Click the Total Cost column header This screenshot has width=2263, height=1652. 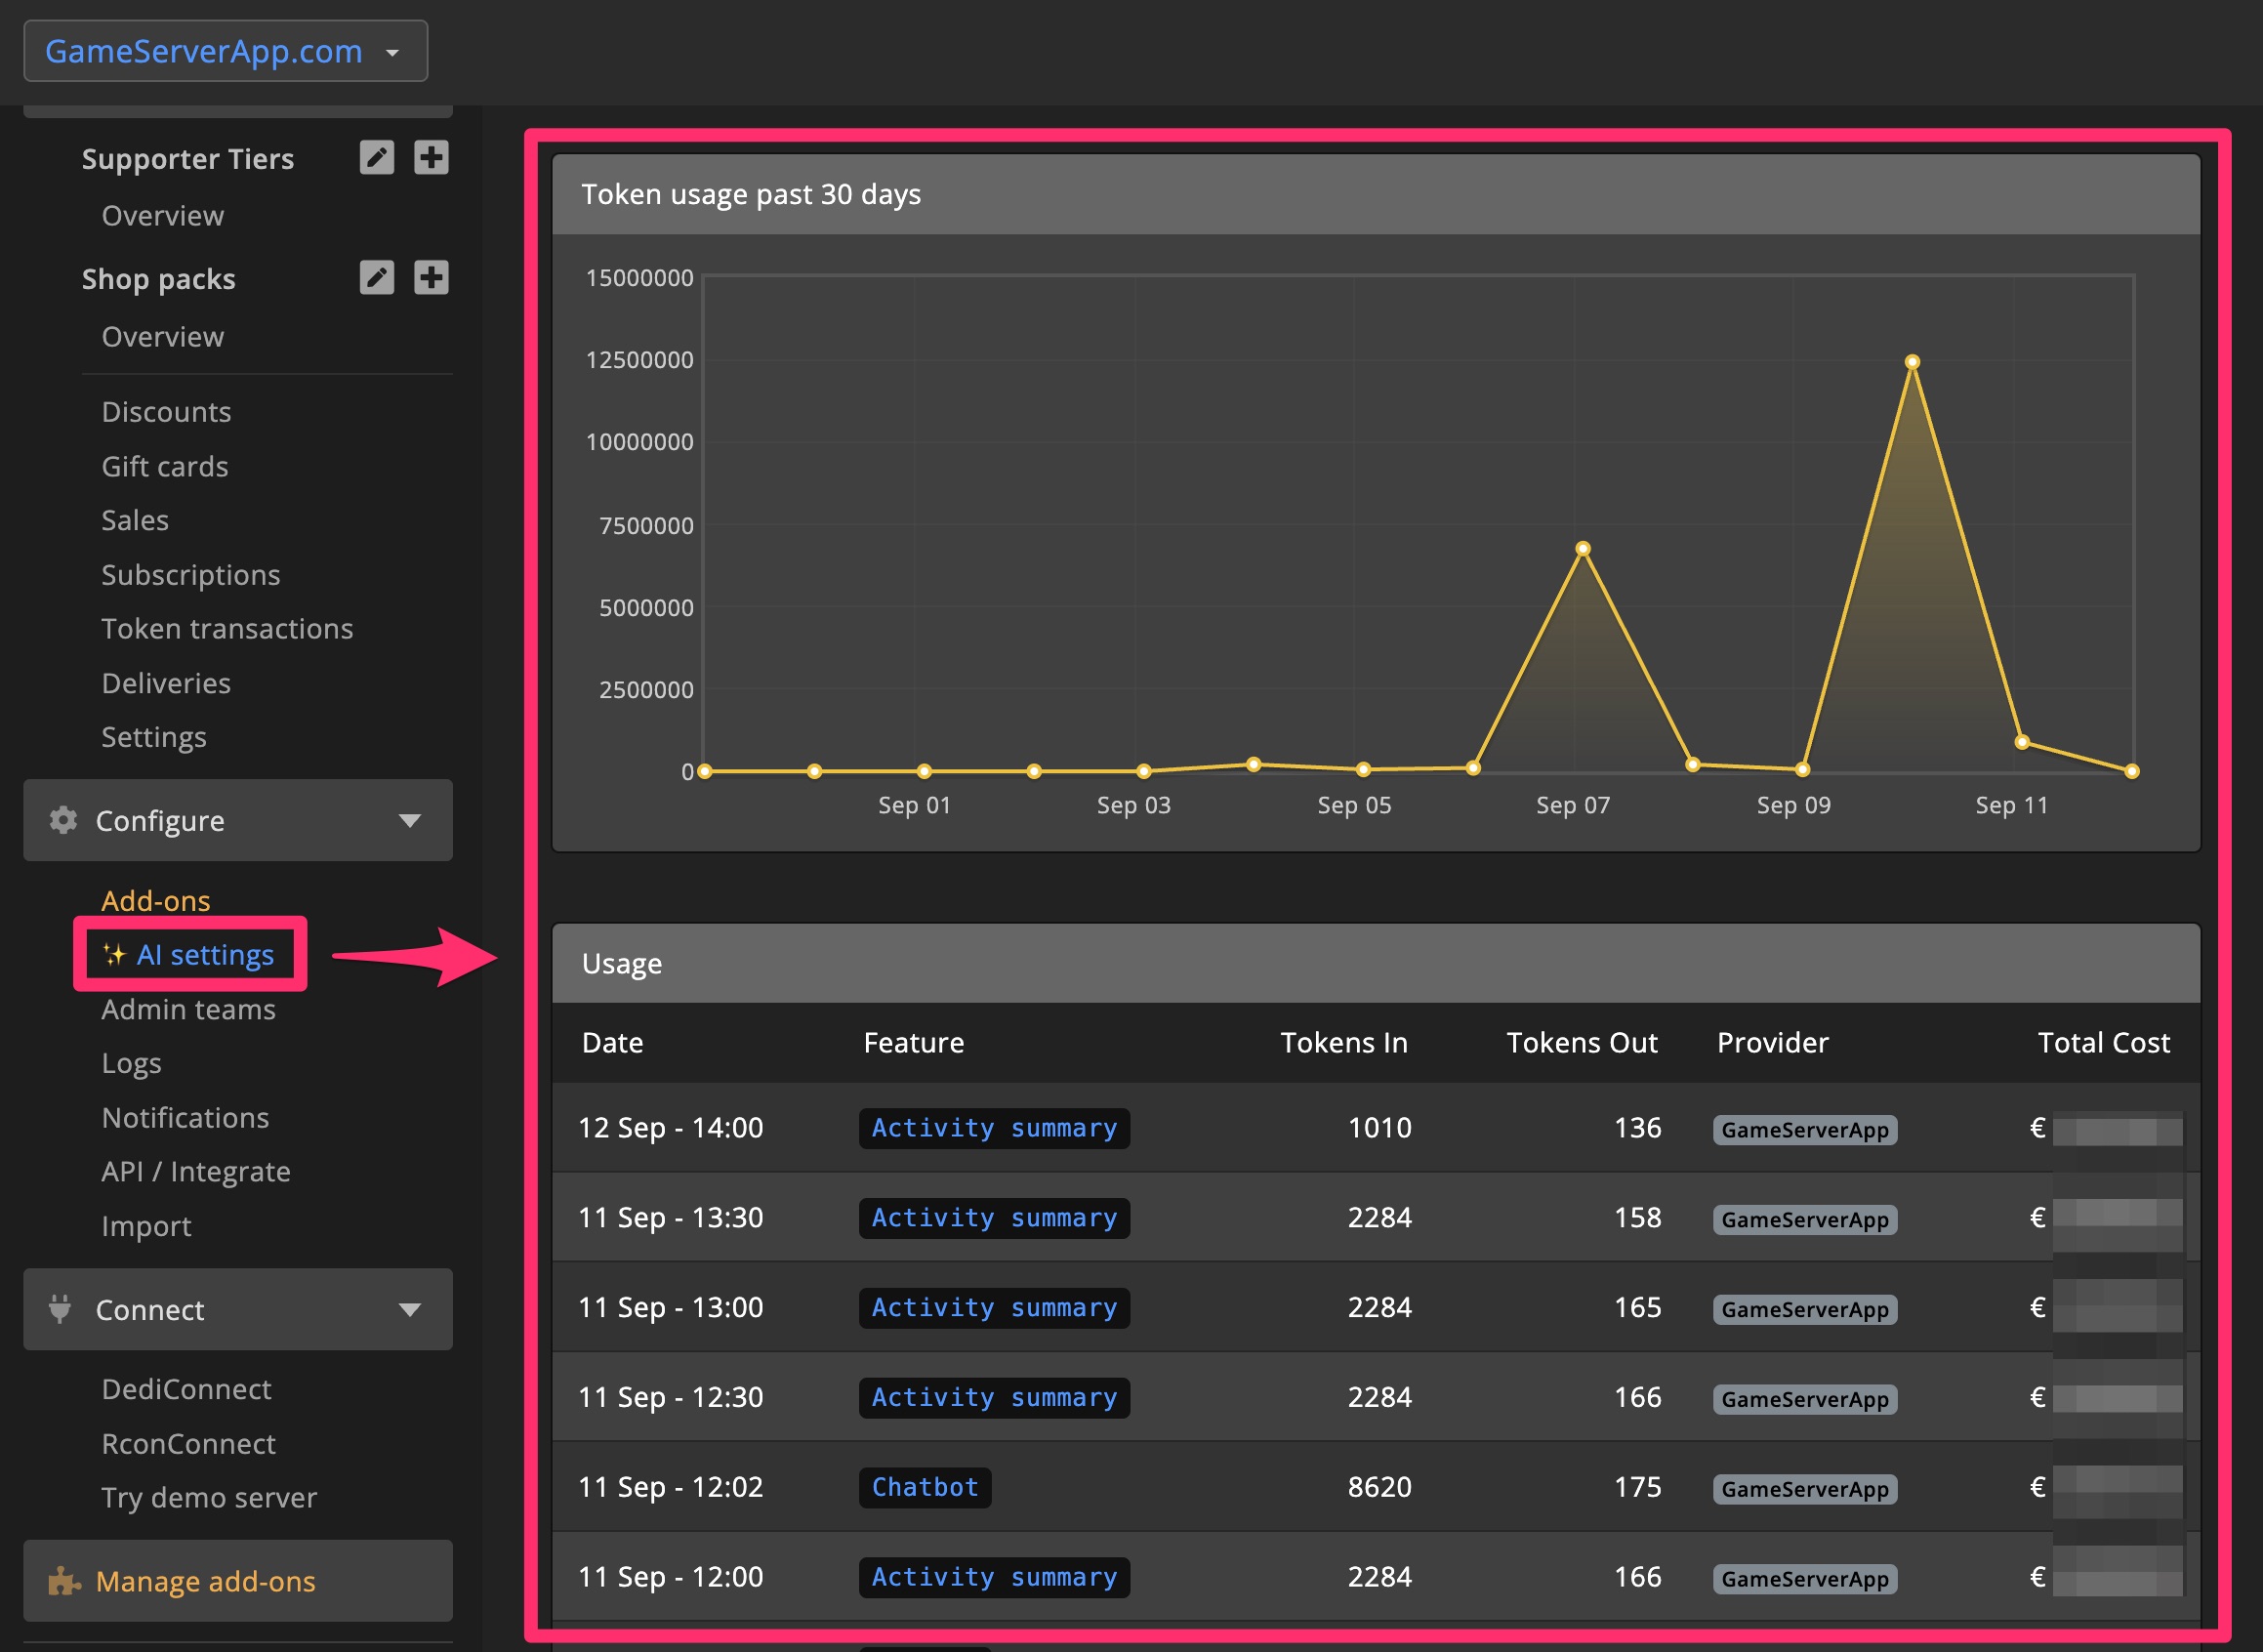[2104, 1043]
